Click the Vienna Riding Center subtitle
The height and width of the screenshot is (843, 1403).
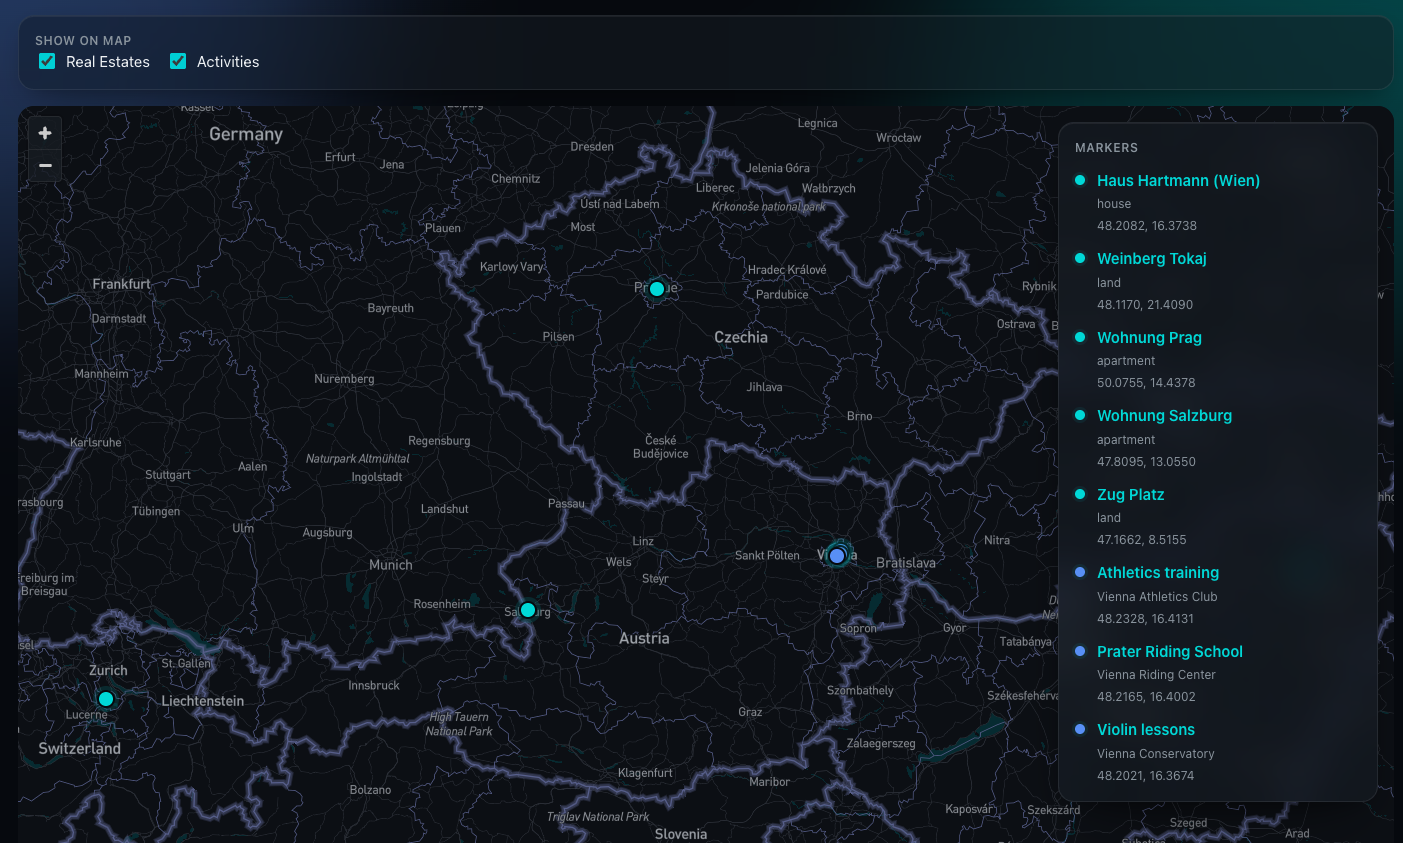pyautogui.click(x=1156, y=675)
